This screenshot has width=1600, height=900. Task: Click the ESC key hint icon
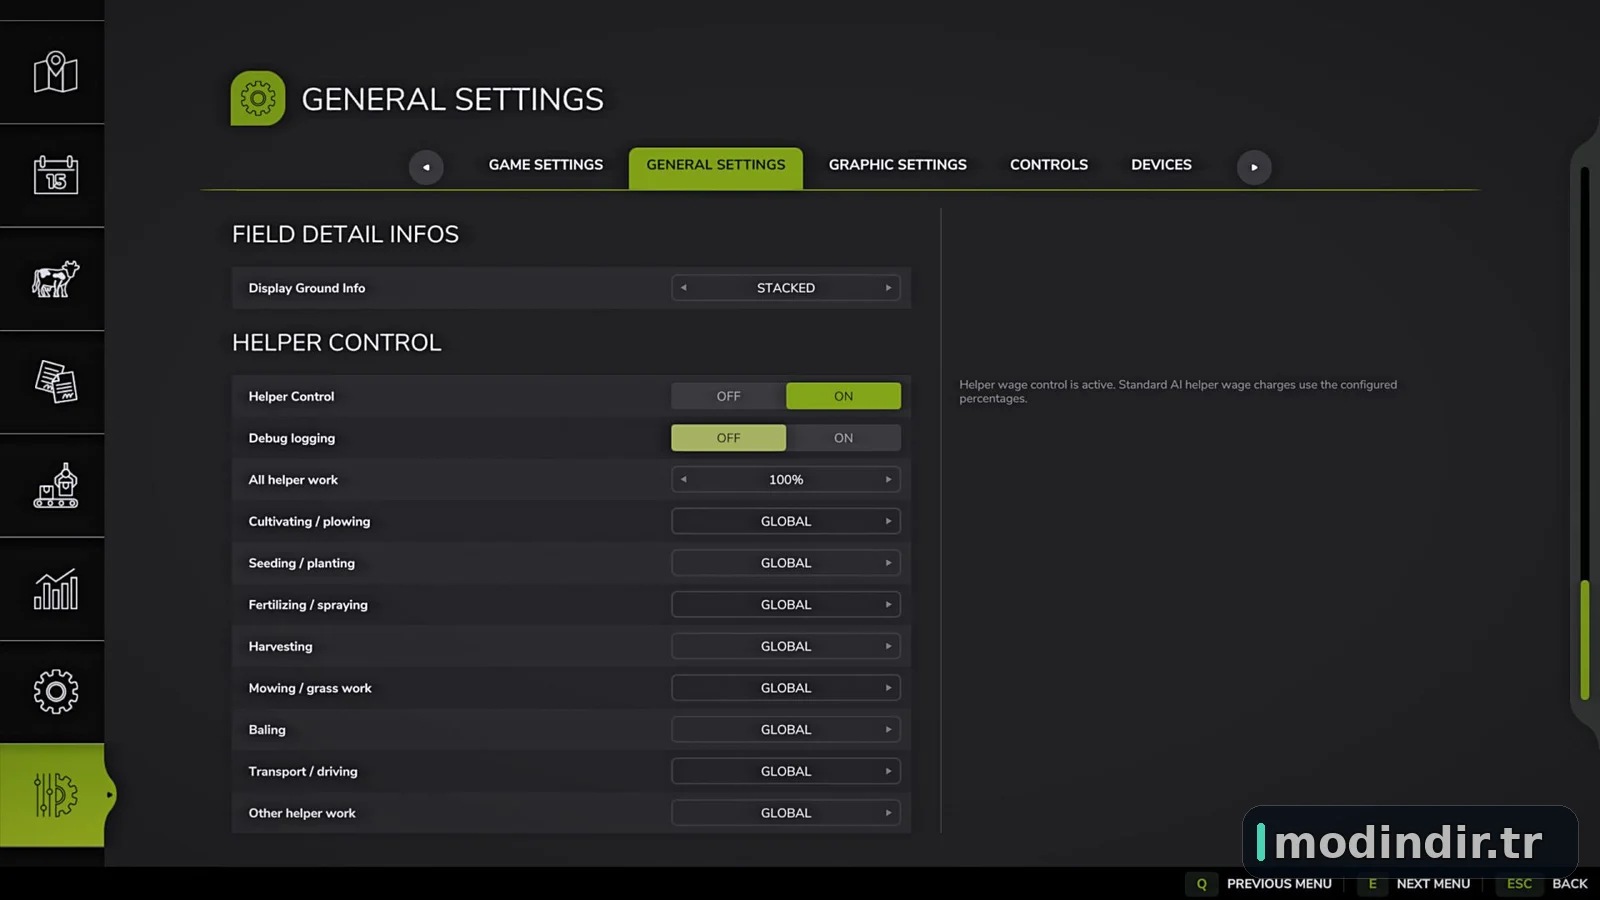[1519, 884]
